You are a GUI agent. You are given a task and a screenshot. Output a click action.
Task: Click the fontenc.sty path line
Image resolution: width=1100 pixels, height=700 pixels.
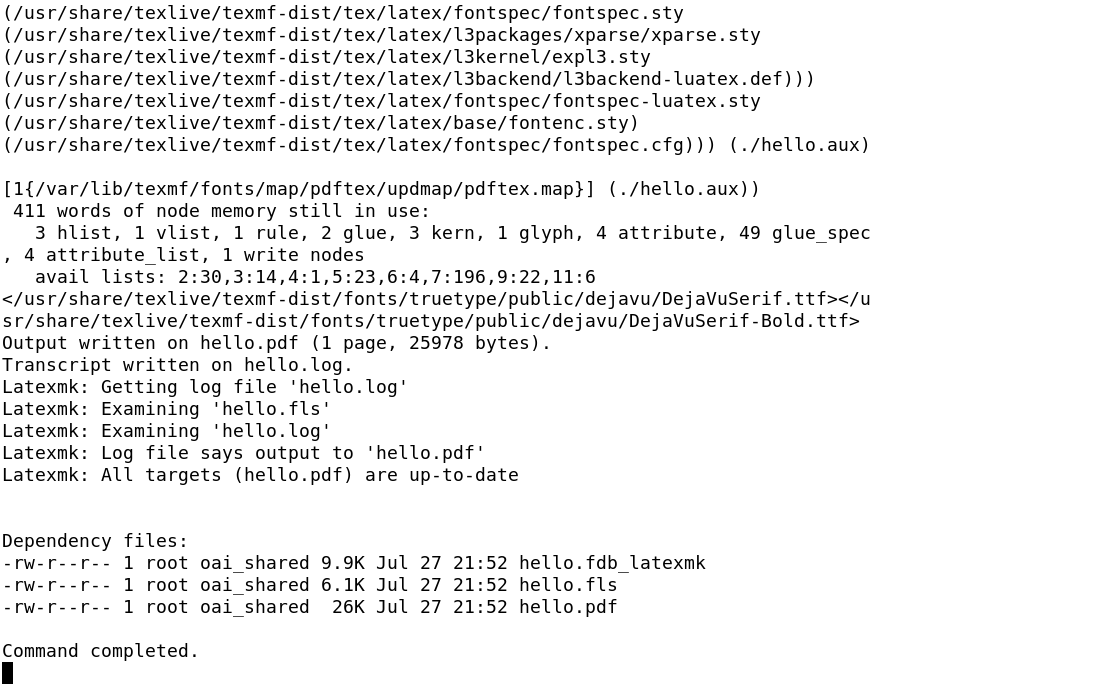(x=321, y=123)
